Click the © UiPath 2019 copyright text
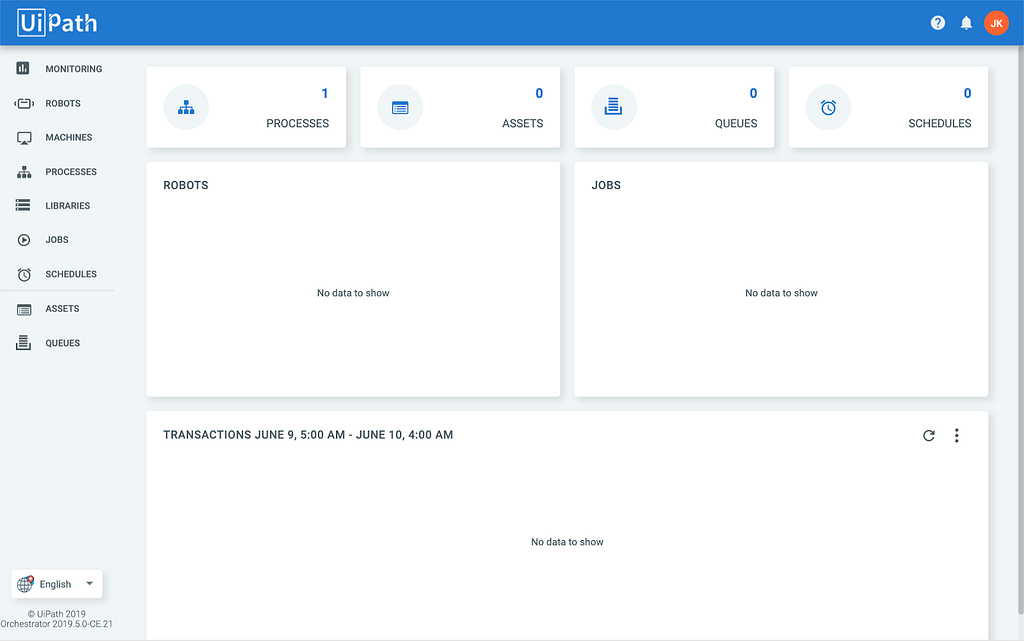1024x641 pixels. pyautogui.click(x=57, y=614)
